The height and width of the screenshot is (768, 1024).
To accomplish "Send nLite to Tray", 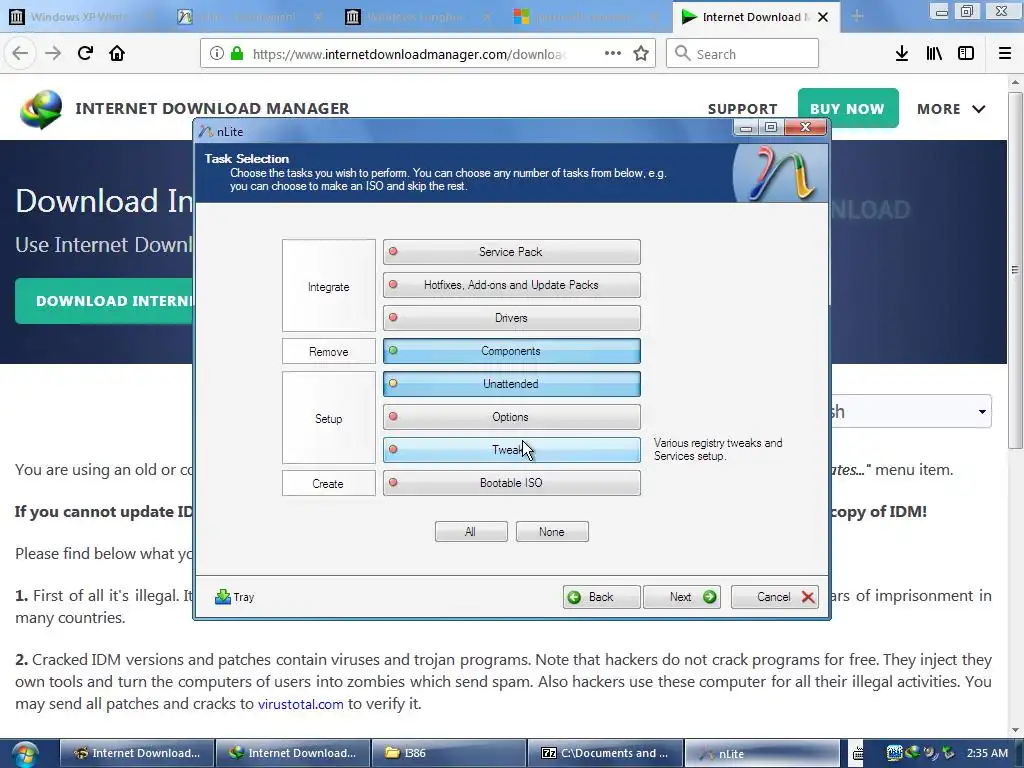I will click(x=234, y=597).
